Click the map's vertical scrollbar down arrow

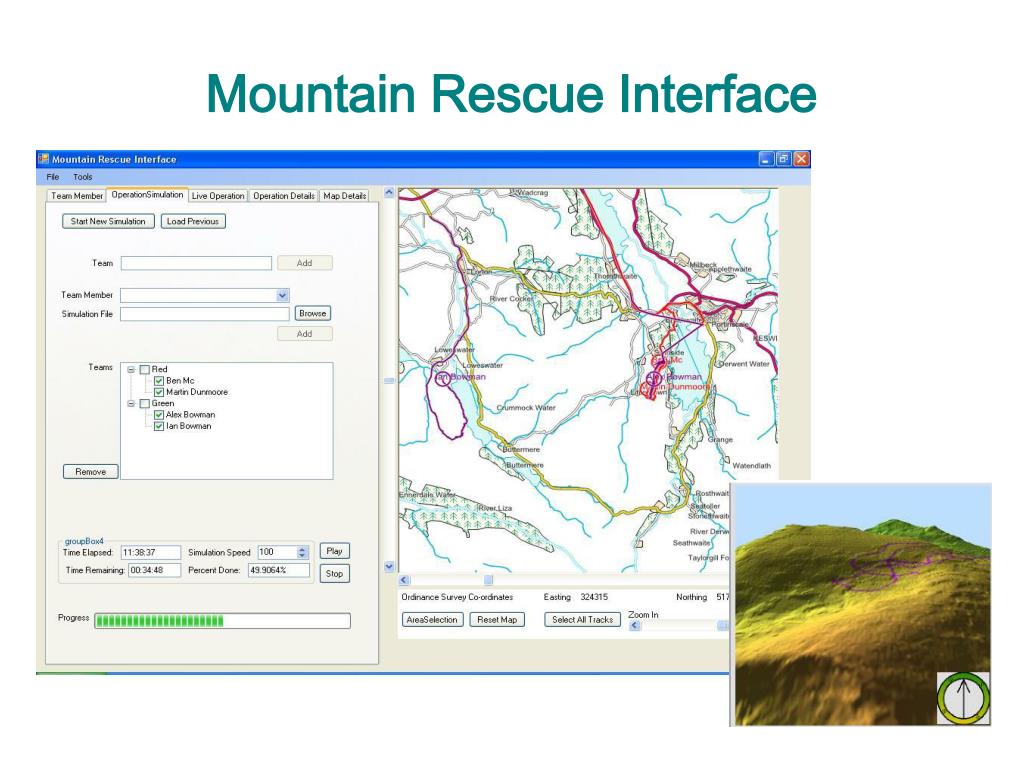click(389, 566)
